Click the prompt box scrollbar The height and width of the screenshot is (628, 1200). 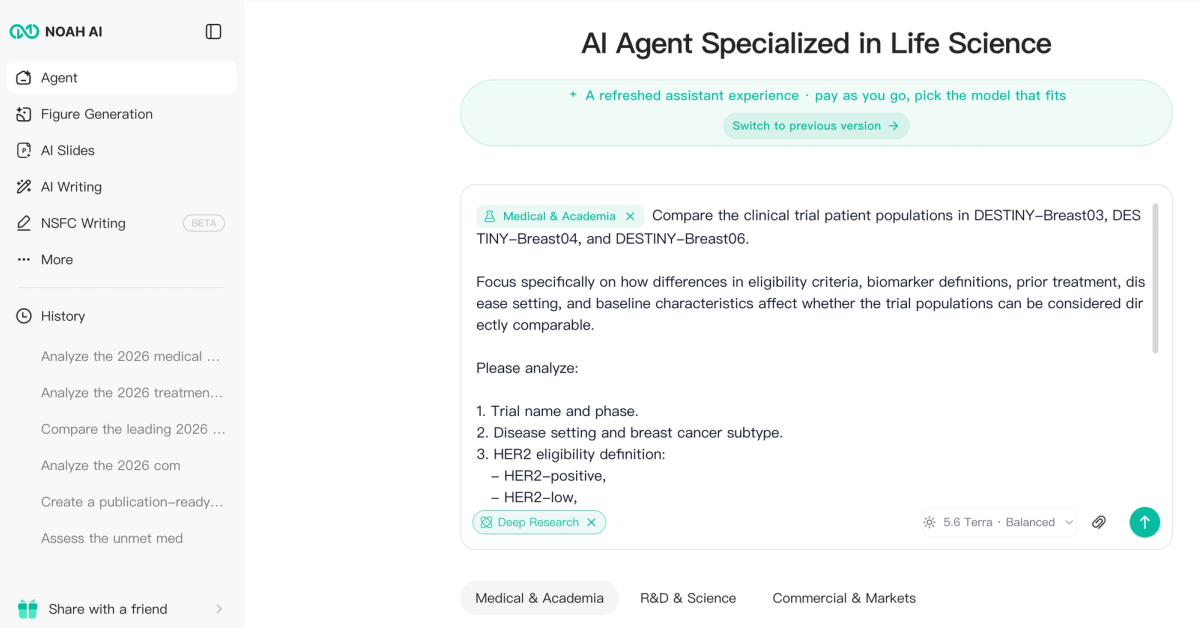1155,279
